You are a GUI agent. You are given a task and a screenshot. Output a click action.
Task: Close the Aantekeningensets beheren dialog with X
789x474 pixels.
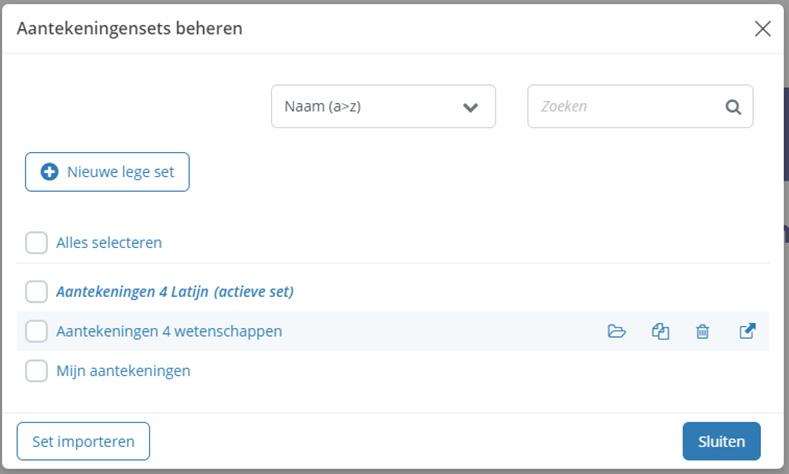pos(762,29)
